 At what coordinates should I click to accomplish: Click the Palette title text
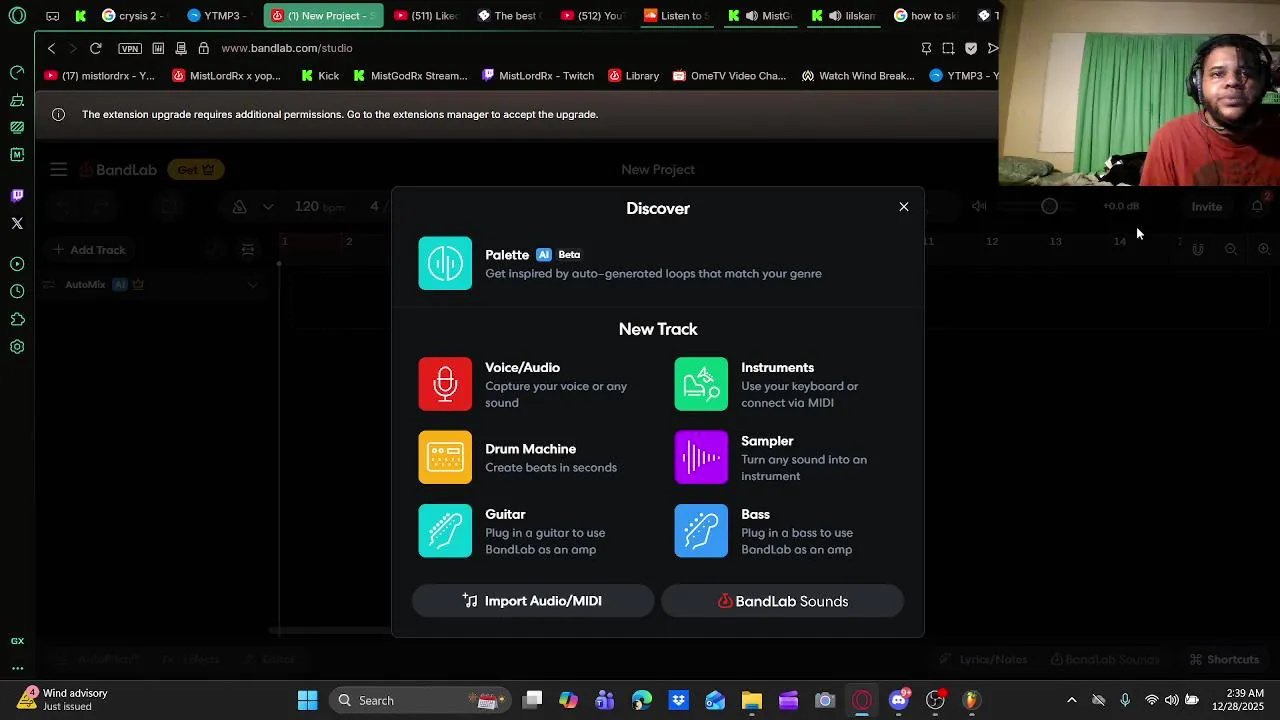click(x=507, y=254)
